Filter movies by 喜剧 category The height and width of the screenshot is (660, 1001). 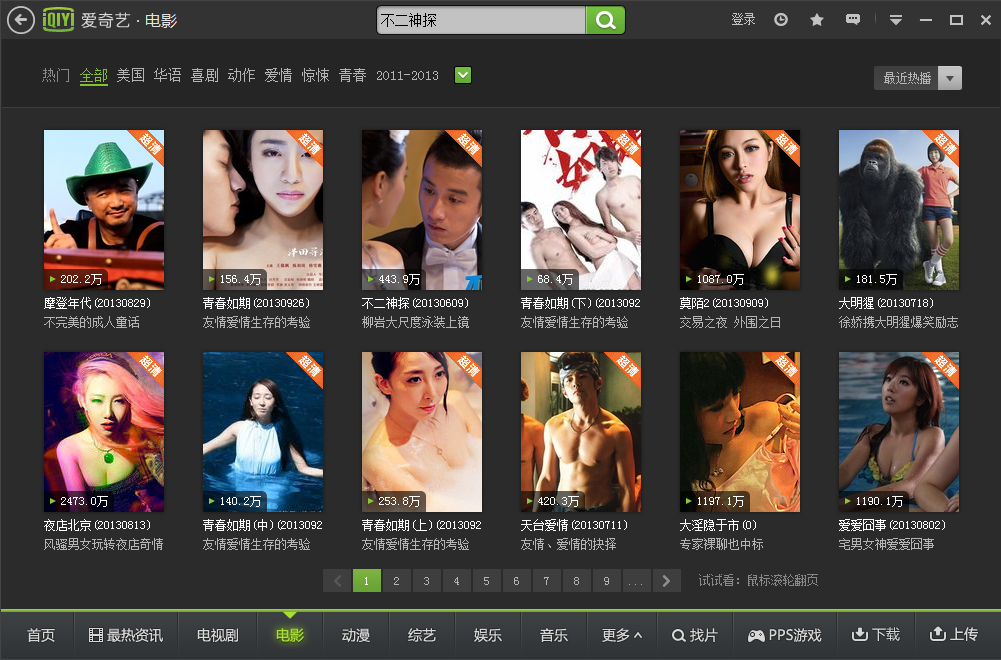coord(204,75)
